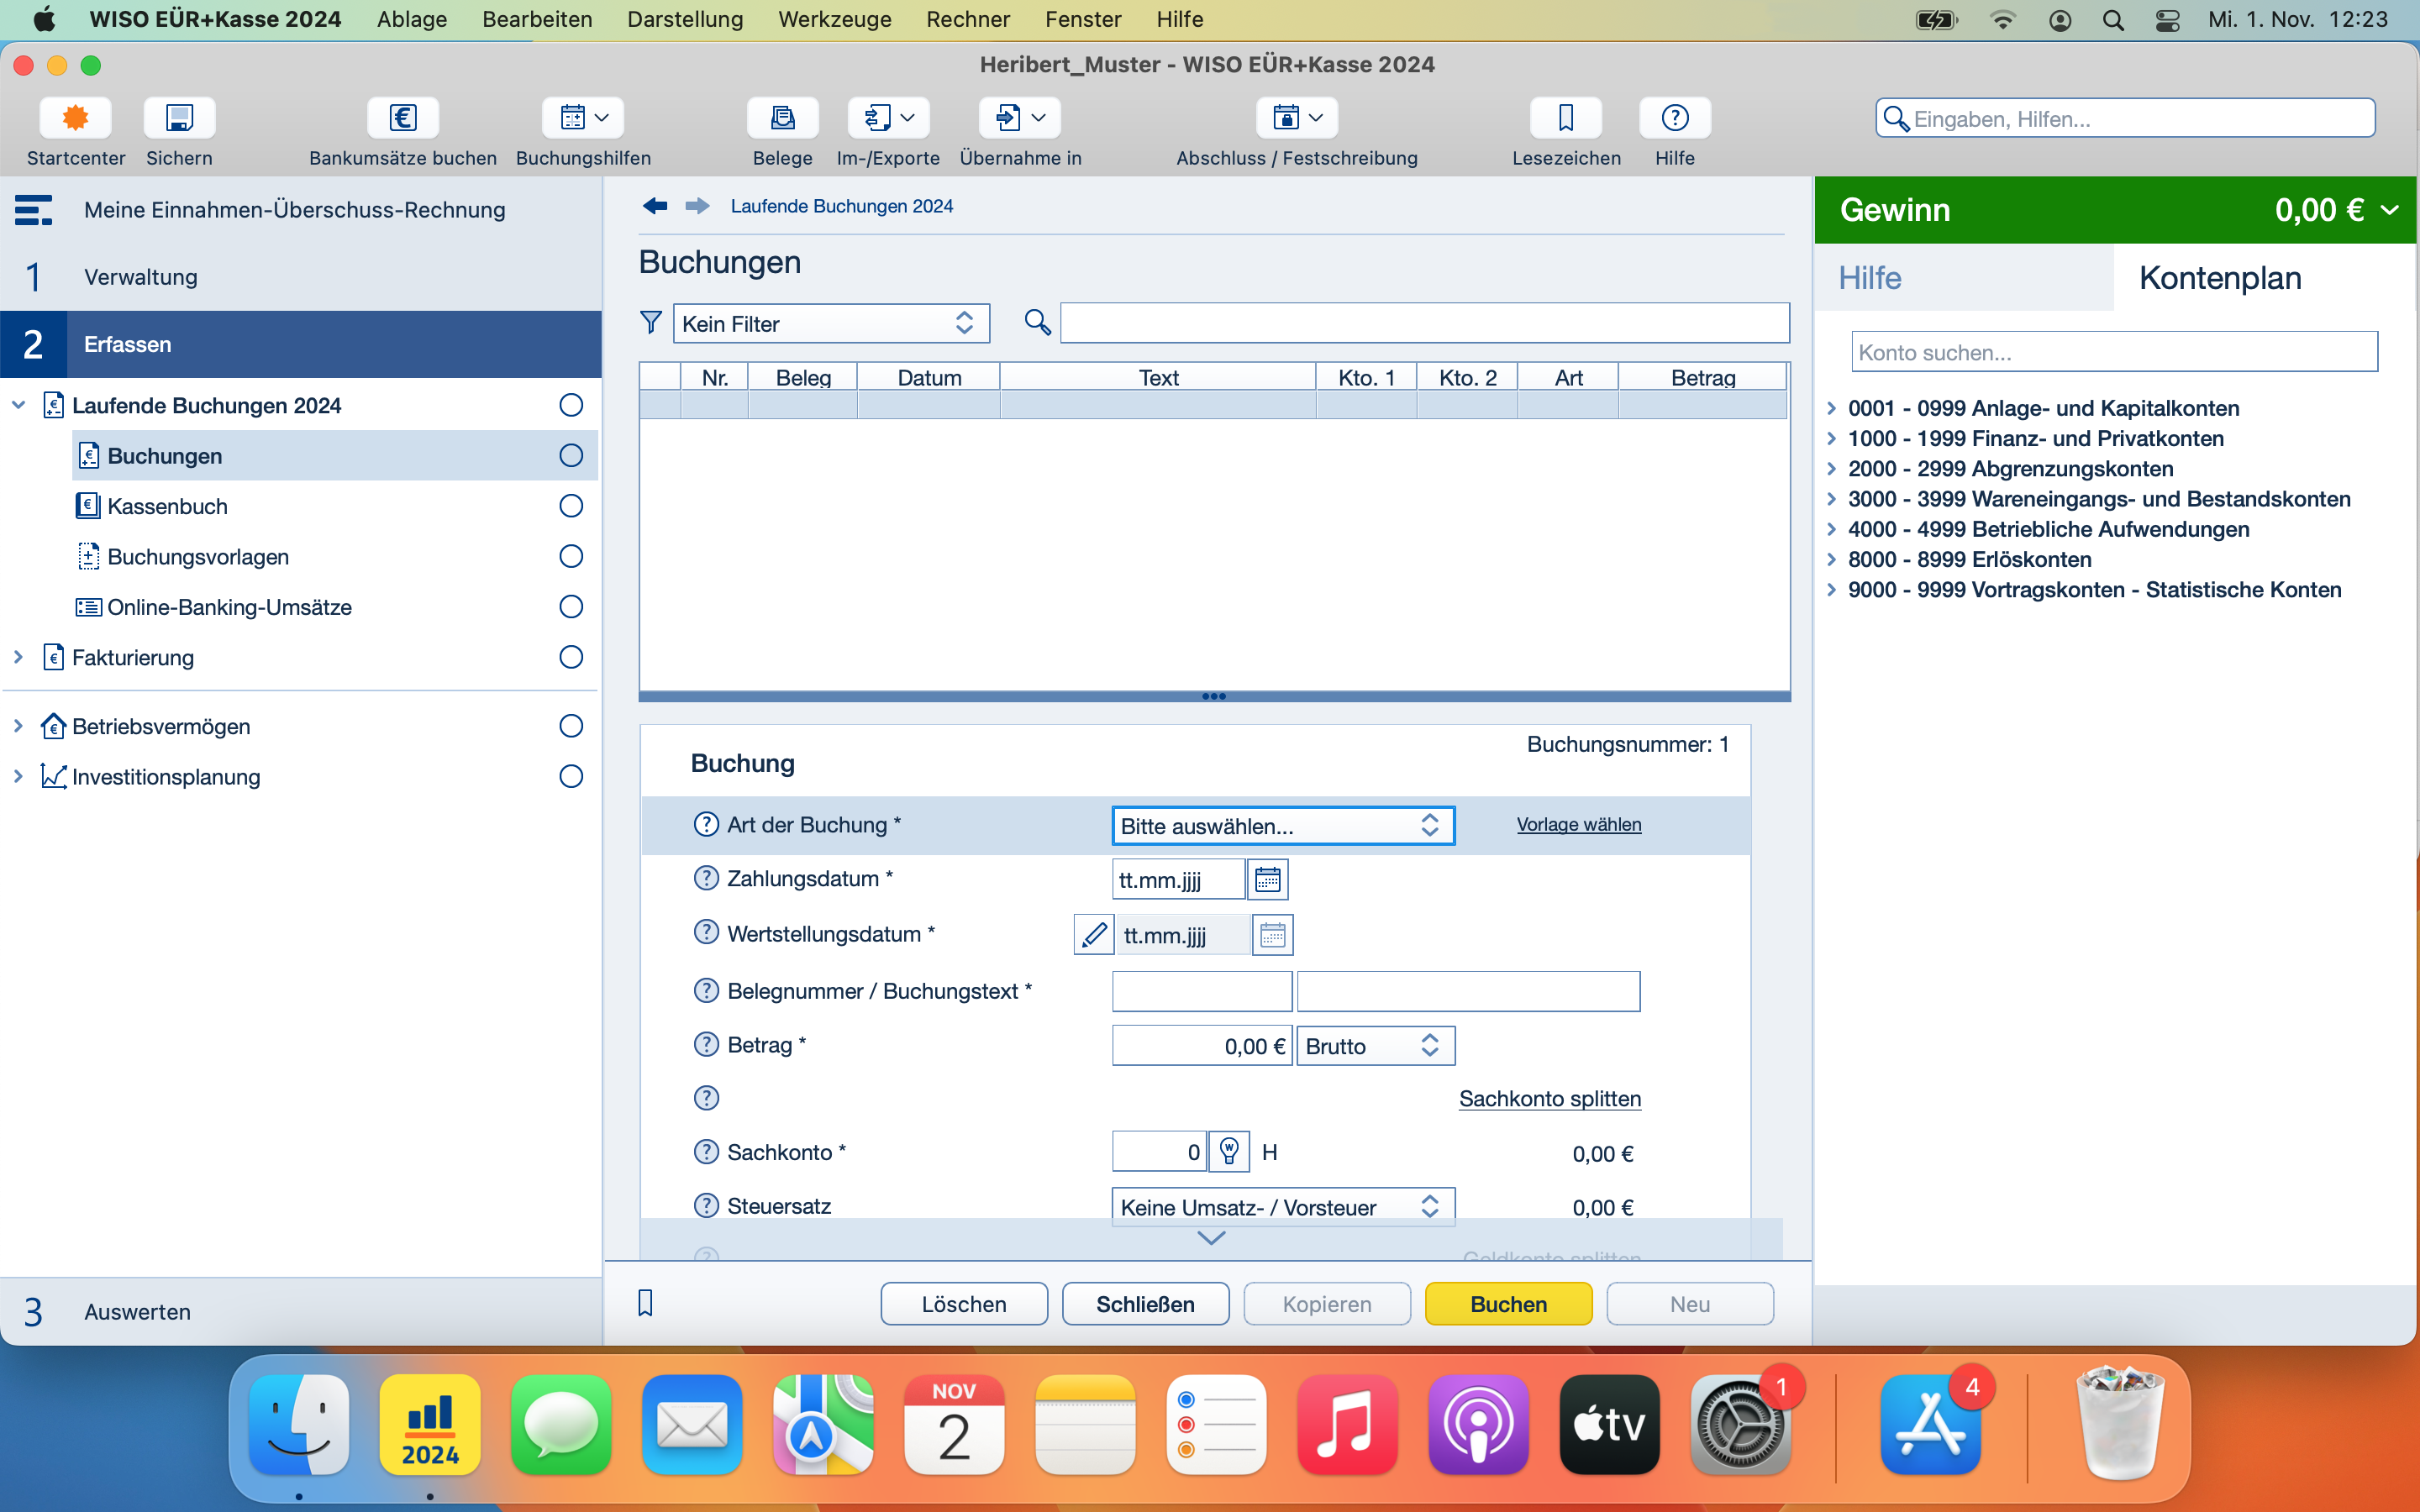
Task: Go forward with the right arrow
Action: click(698, 206)
